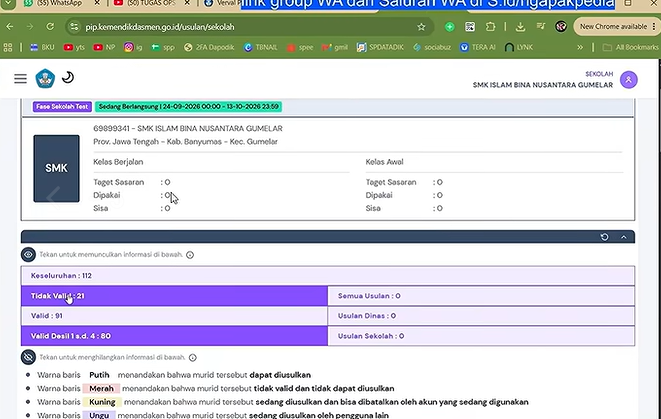Click the SMK school thumbnail
This screenshot has width=661, height=419.
56,169
